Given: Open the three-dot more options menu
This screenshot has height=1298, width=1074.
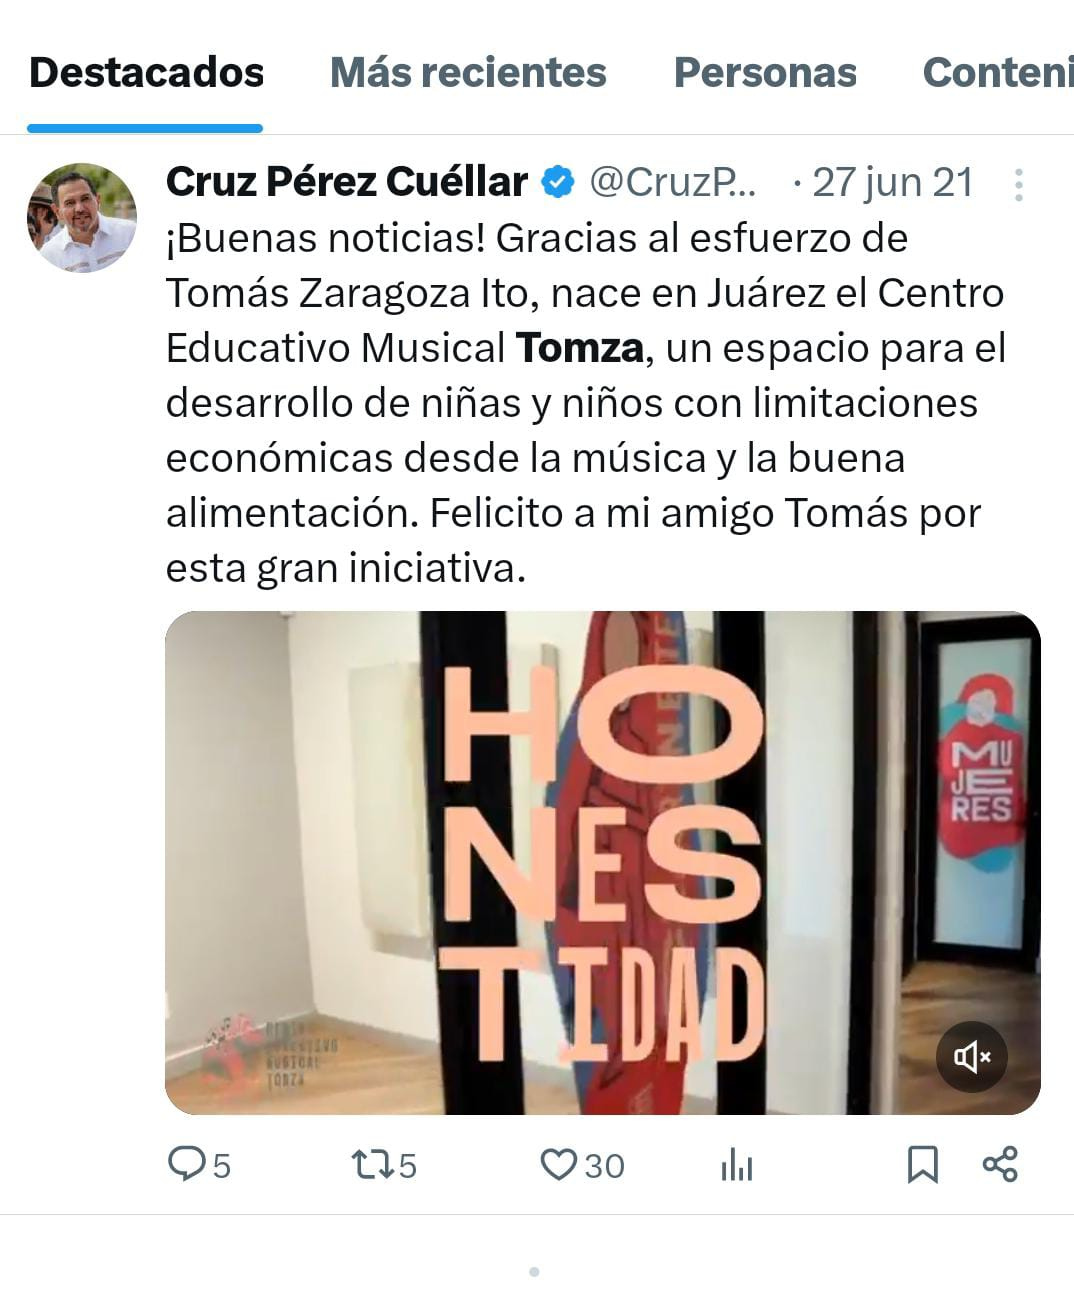Looking at the screenshot, I should (1018, 184).
